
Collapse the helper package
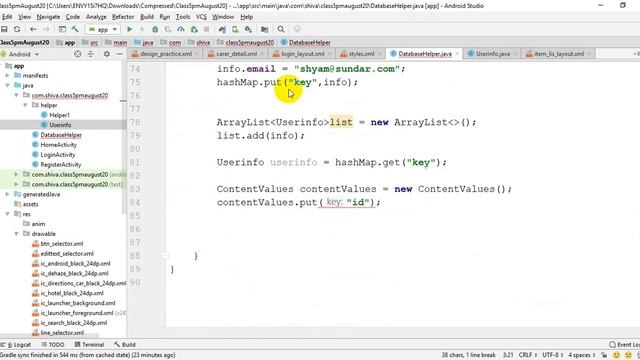point(25,105)
